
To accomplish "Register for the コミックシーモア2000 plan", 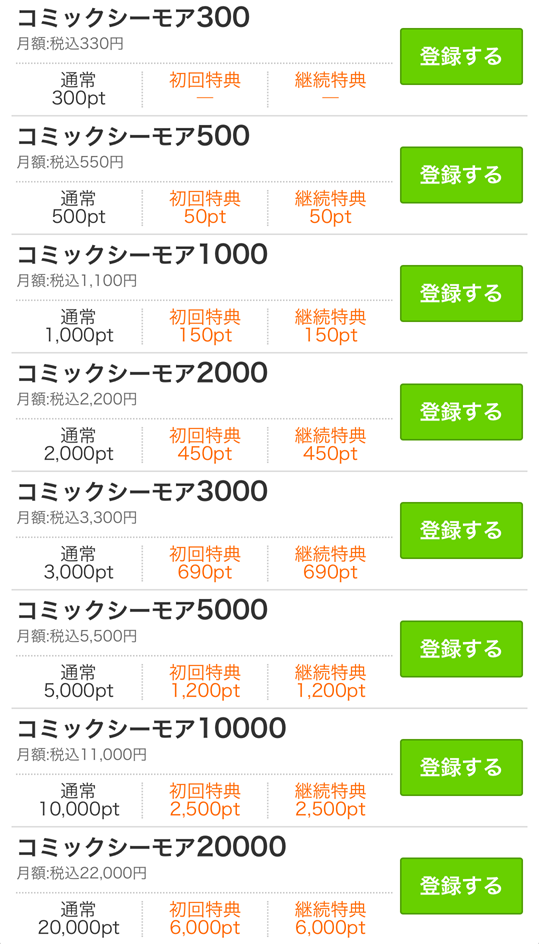I will (461, 412).
